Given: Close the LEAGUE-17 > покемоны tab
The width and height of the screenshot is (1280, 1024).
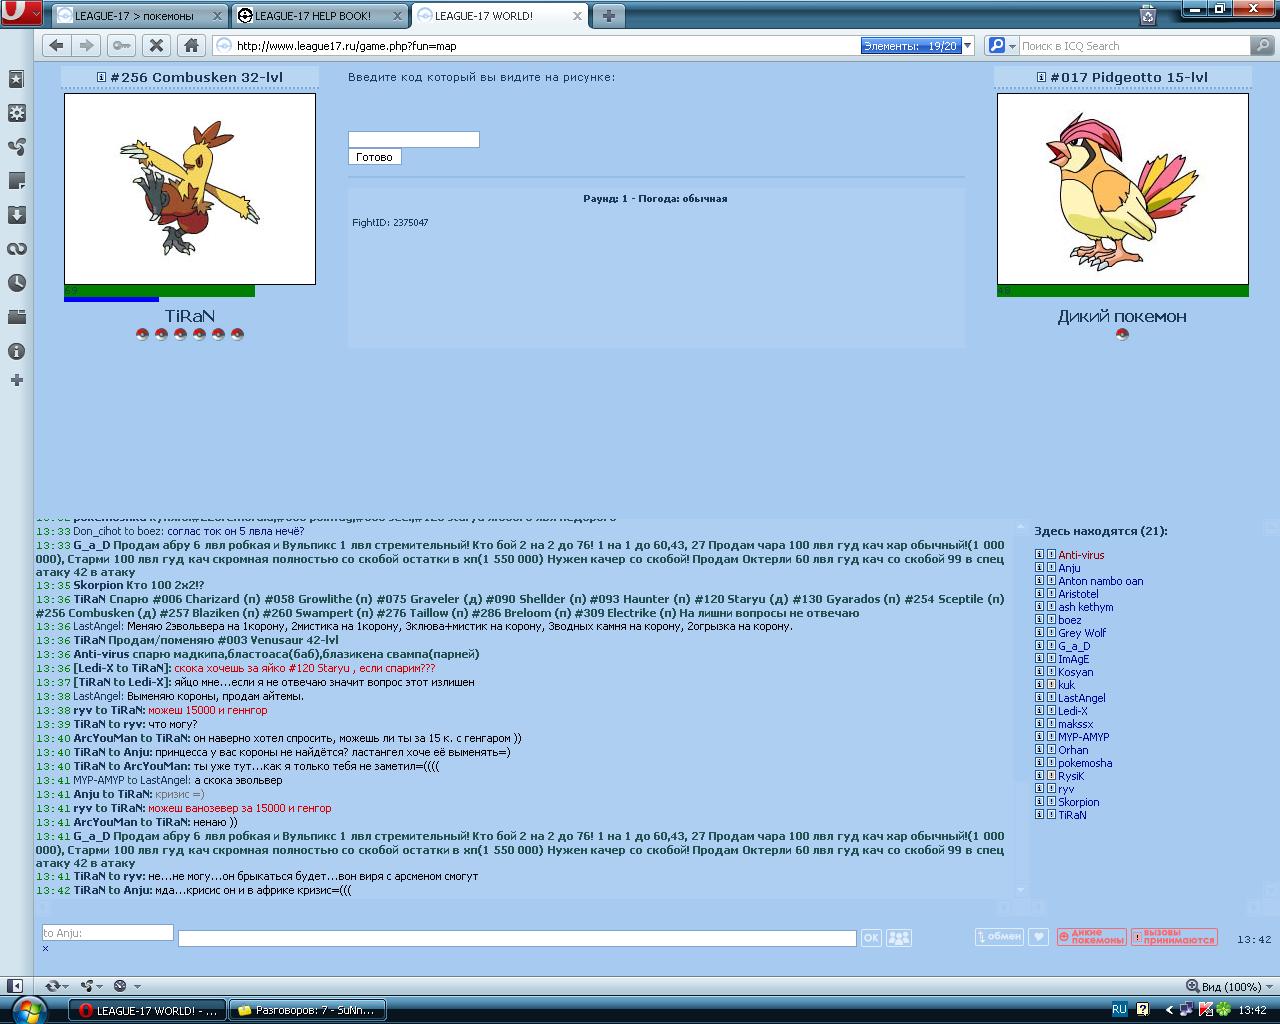Looking at the screenshot, I should point(217,16).
